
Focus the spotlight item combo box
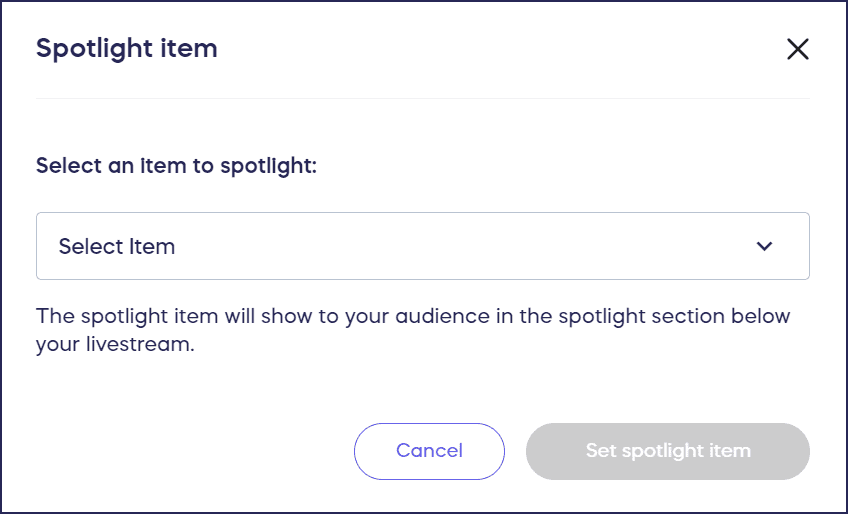point(422,246)
